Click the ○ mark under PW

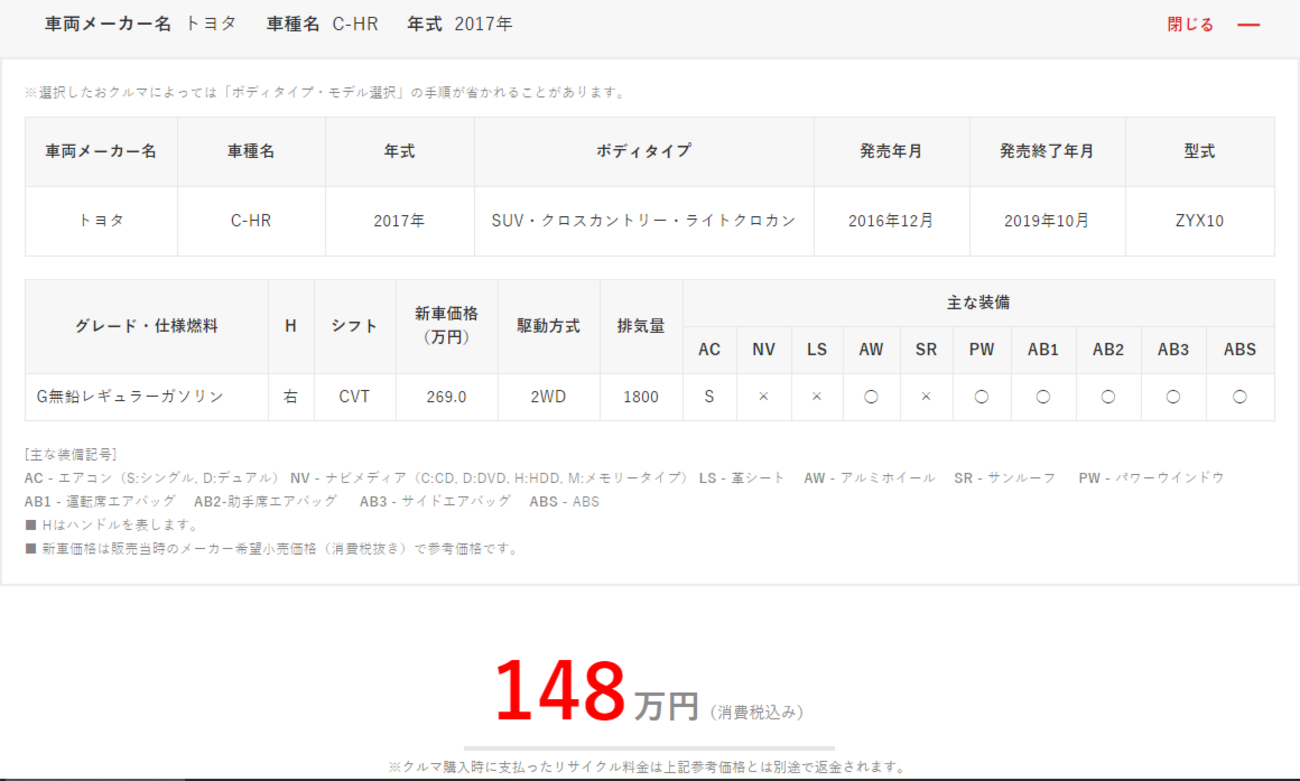click(981, 397)
